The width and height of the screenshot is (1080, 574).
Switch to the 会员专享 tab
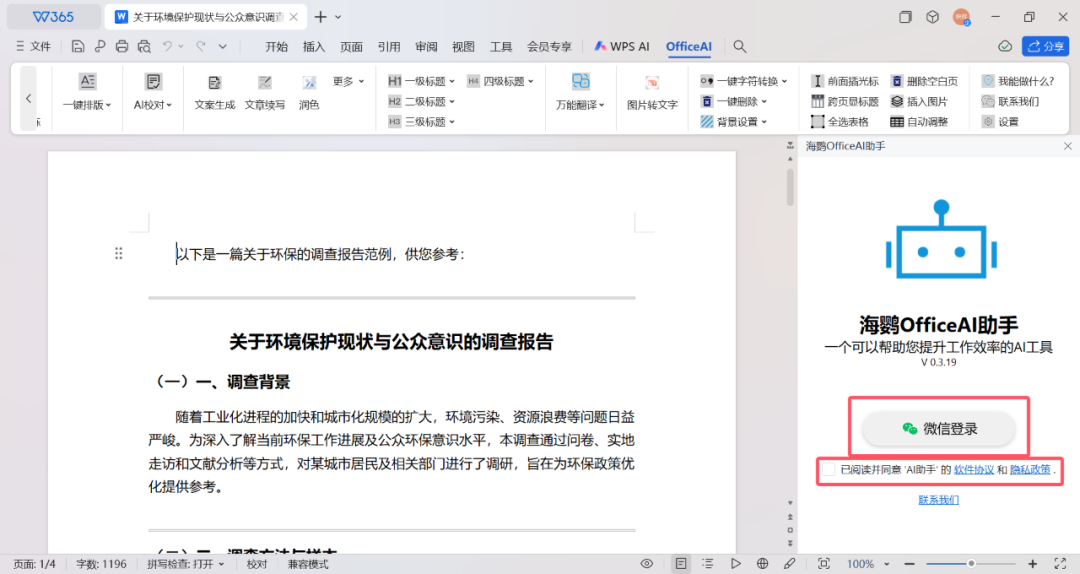coord(549,46)
